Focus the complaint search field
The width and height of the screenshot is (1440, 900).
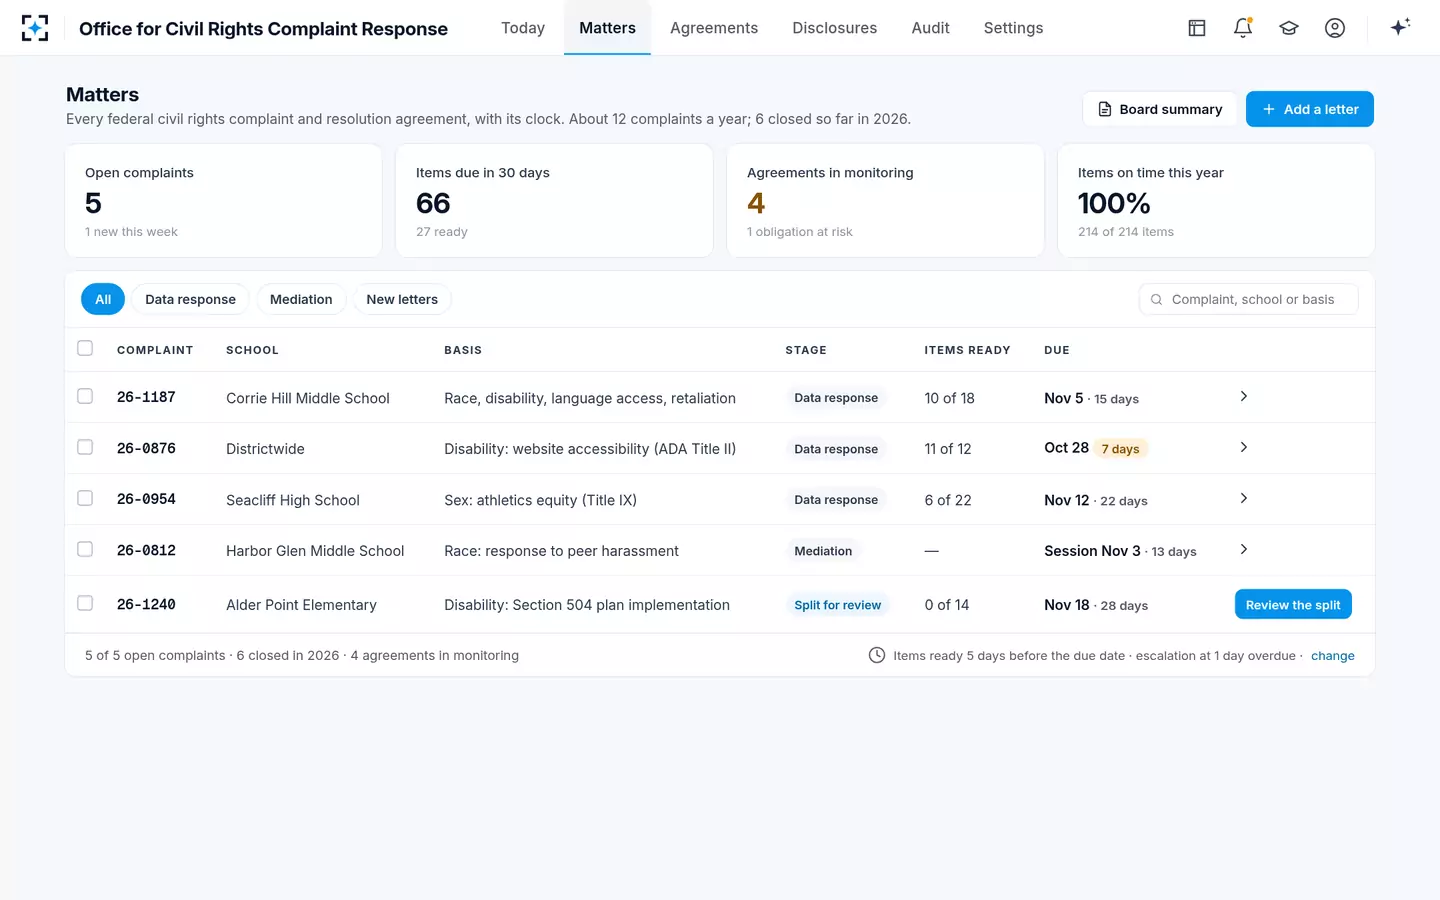(x=1248, y=299)
